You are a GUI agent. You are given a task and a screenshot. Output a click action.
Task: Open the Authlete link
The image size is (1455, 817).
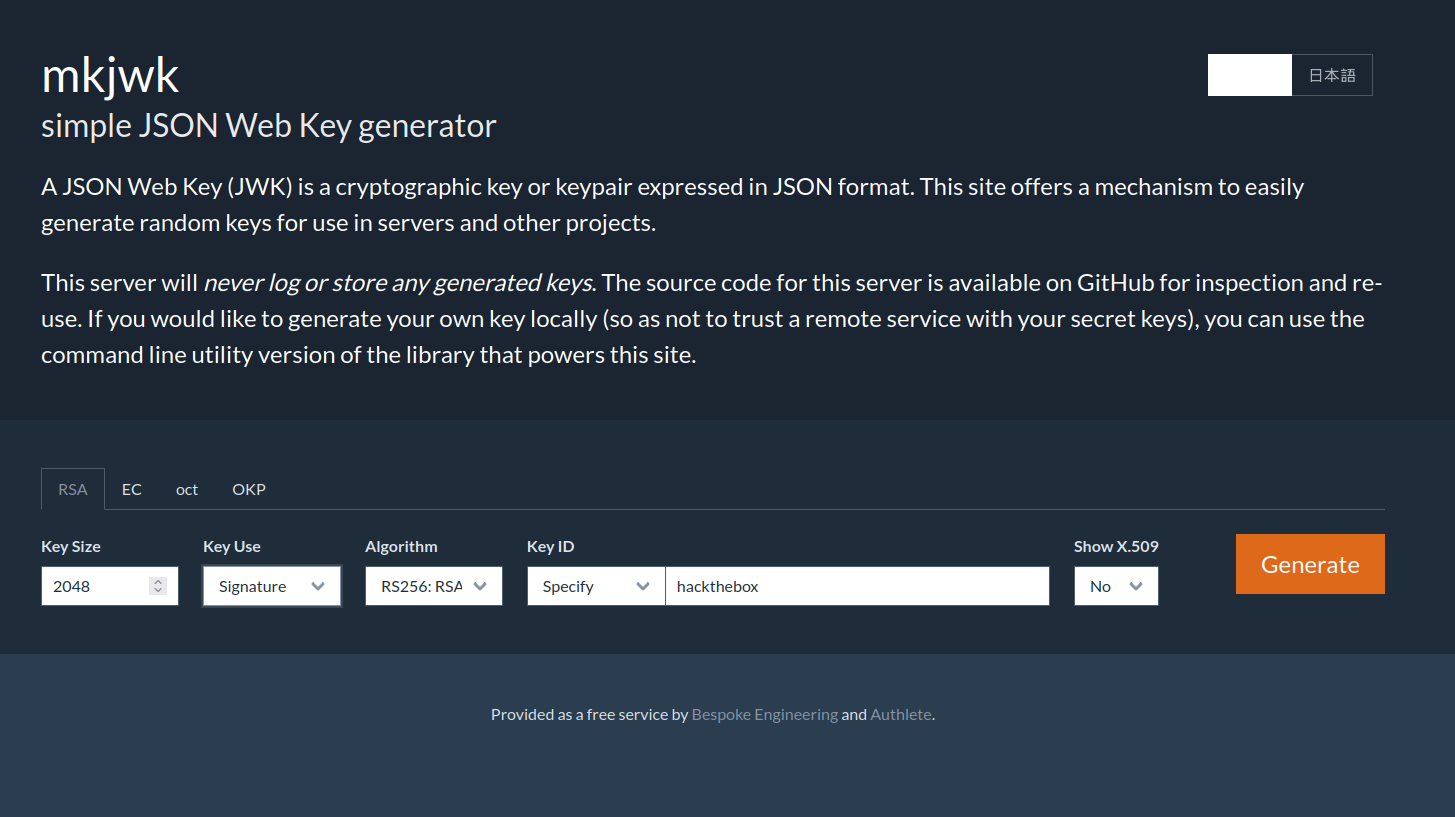(x=901, y=714)
